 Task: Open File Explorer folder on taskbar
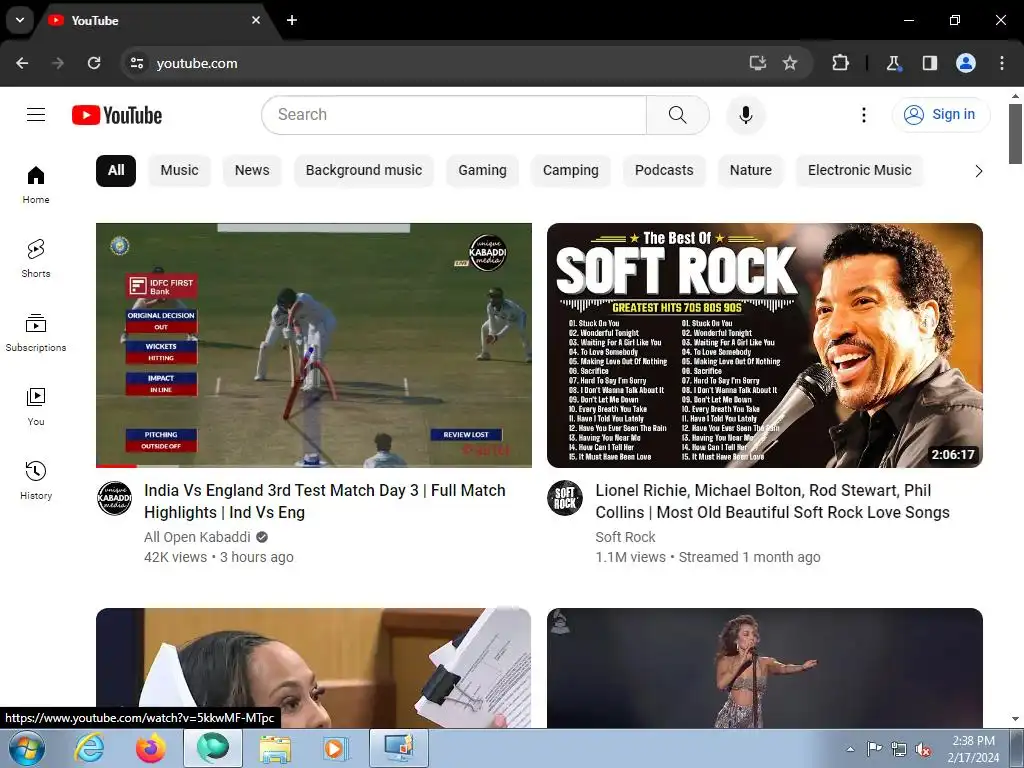point(275,748)
